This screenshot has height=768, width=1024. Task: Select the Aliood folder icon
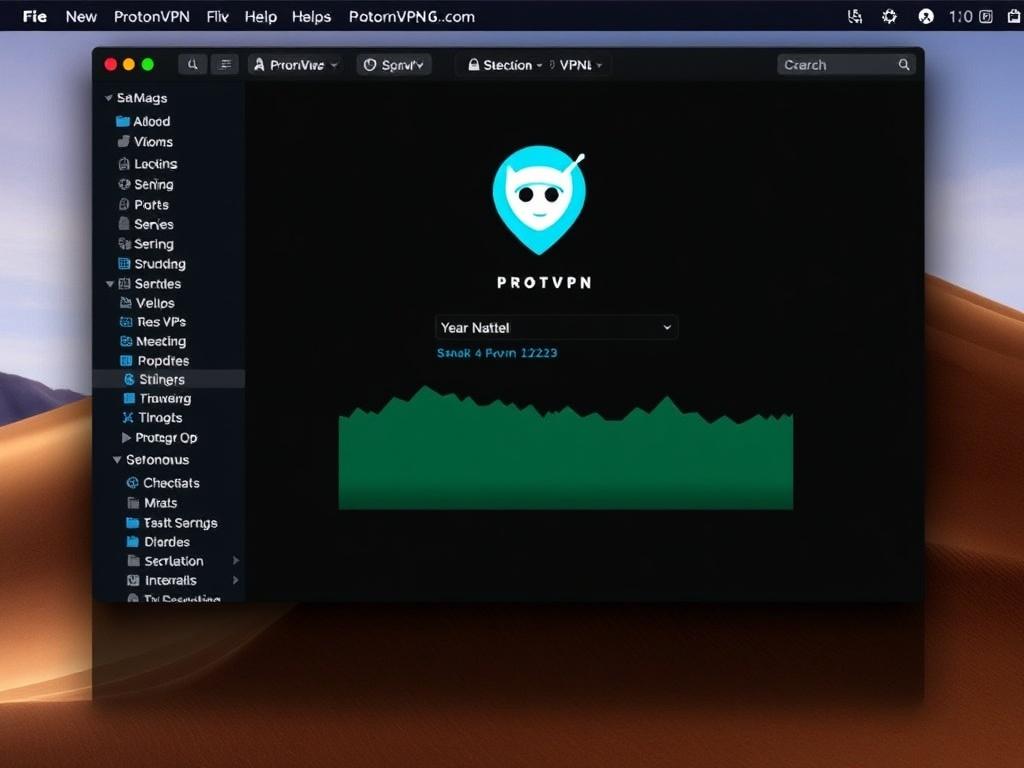point(122,121)
